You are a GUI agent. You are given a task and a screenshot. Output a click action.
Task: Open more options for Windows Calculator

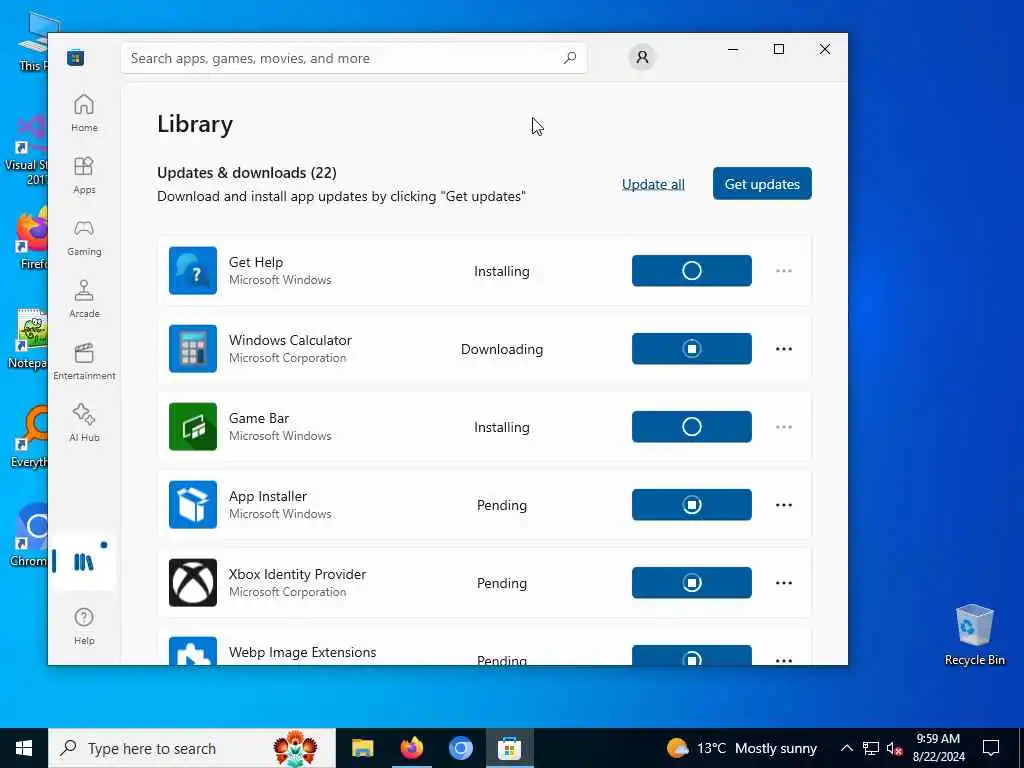tap(784, 349)
